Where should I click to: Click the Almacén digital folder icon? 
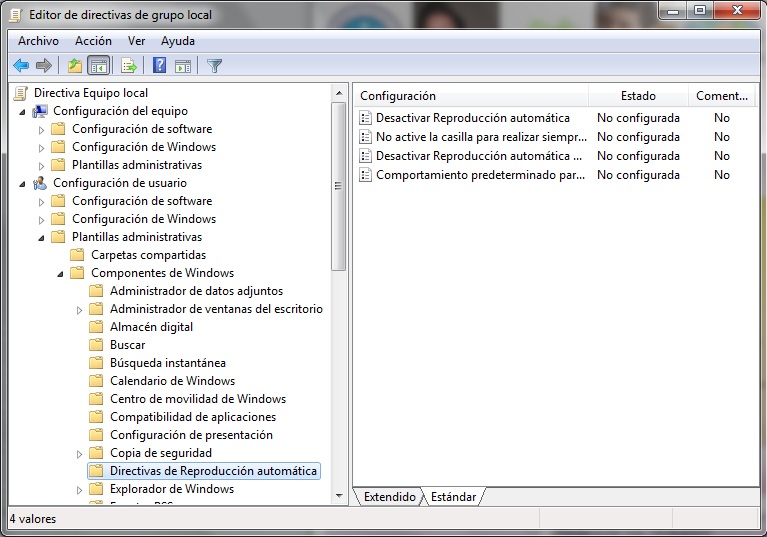tap(96, 327)
